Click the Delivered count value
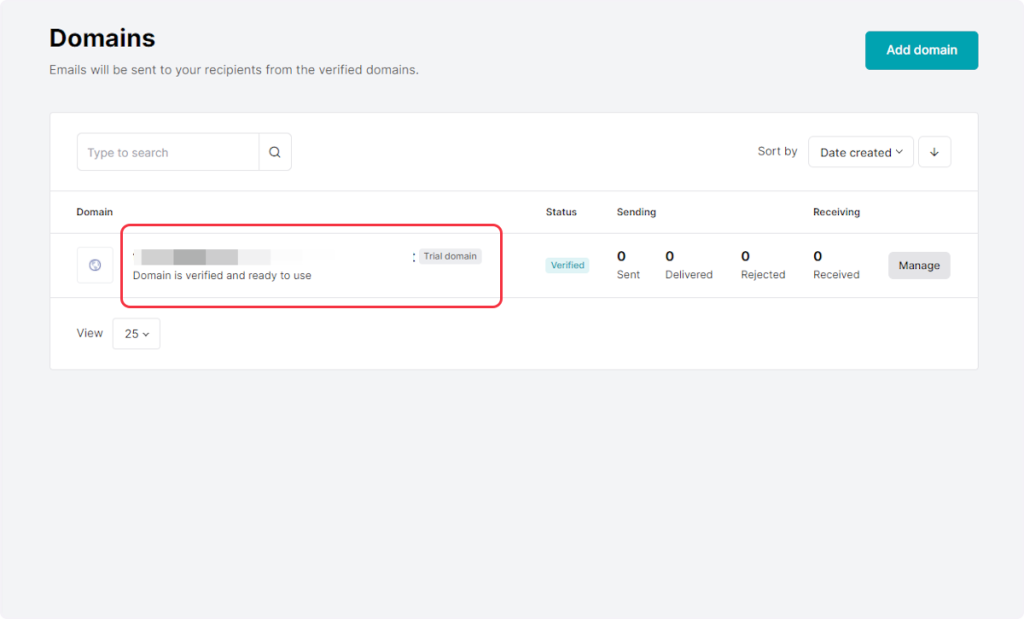The height and width of the screenshot is (619, 1024). tap(670, 257)
